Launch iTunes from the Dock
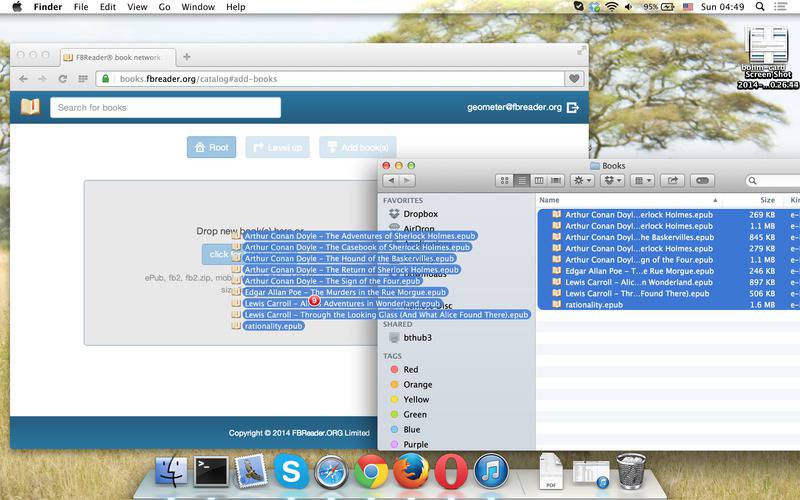This screenshot has height=500, width=800. (491, 471)
